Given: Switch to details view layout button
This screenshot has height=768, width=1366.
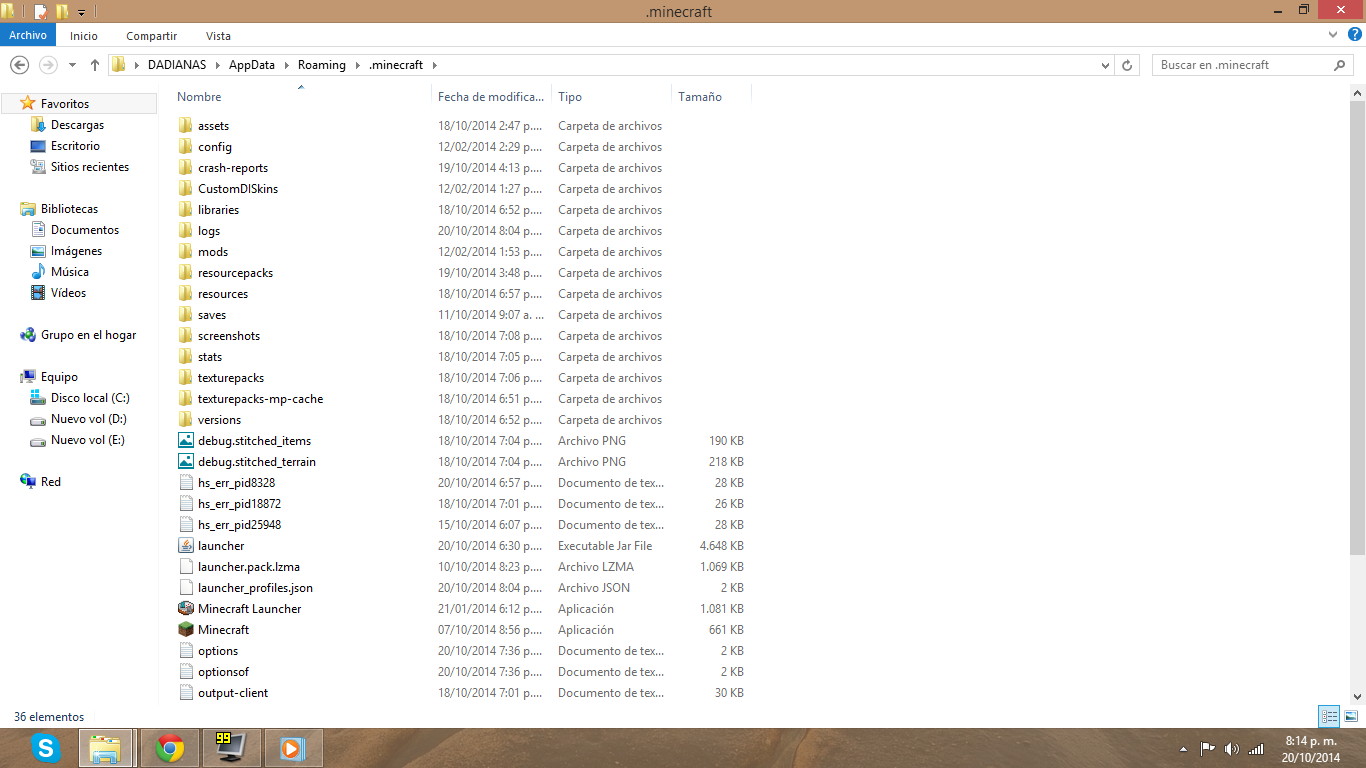Looking at the screenshot, I should (1329, 716).
